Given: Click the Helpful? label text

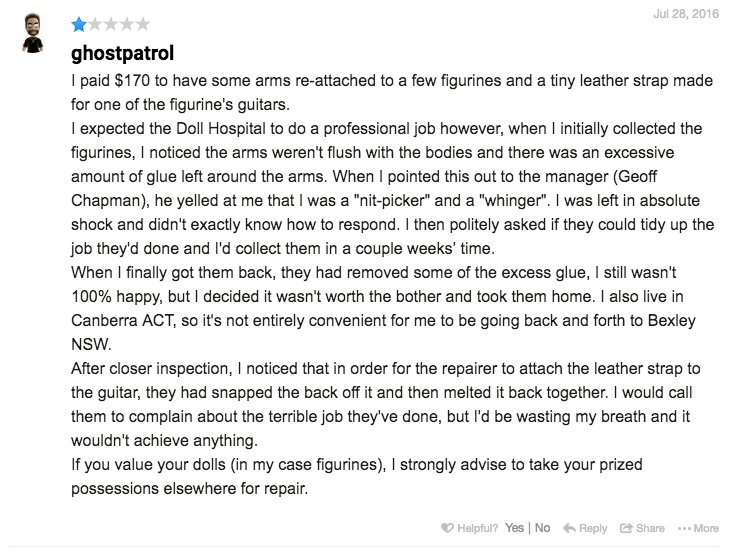Looking at the screenshot, I should [x=477, y=528].
